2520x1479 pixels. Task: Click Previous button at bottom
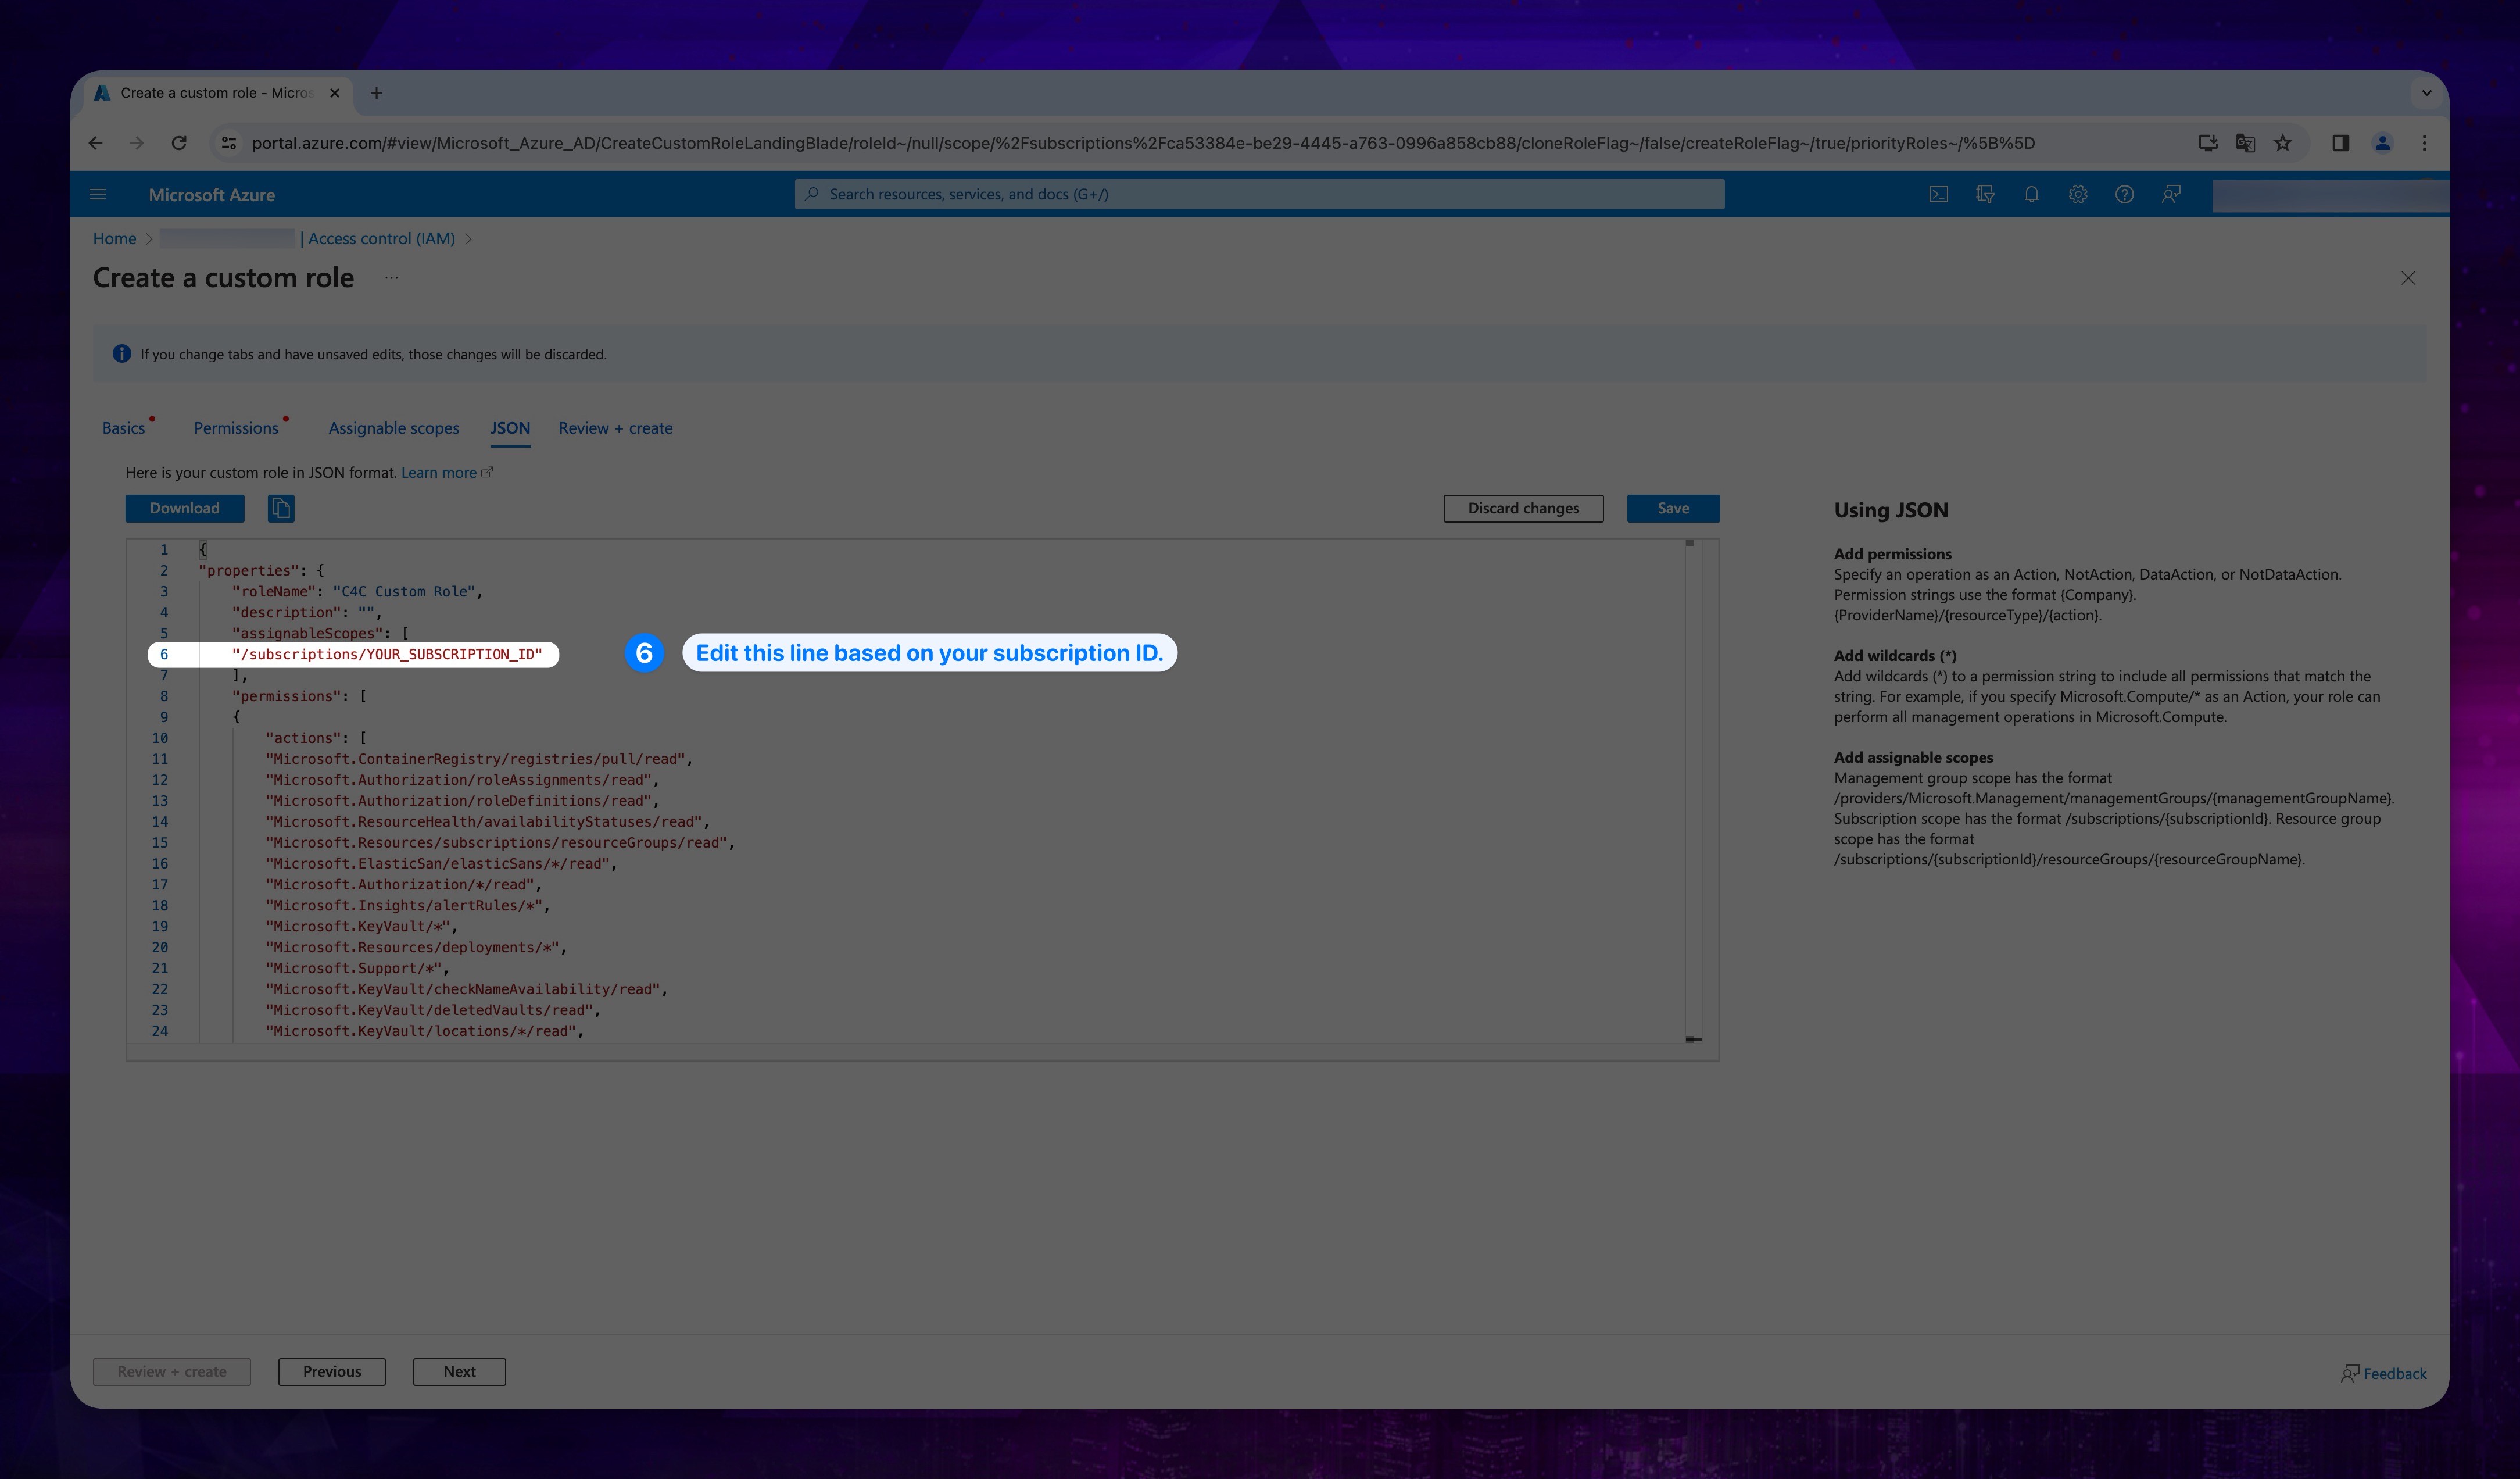332,1371
